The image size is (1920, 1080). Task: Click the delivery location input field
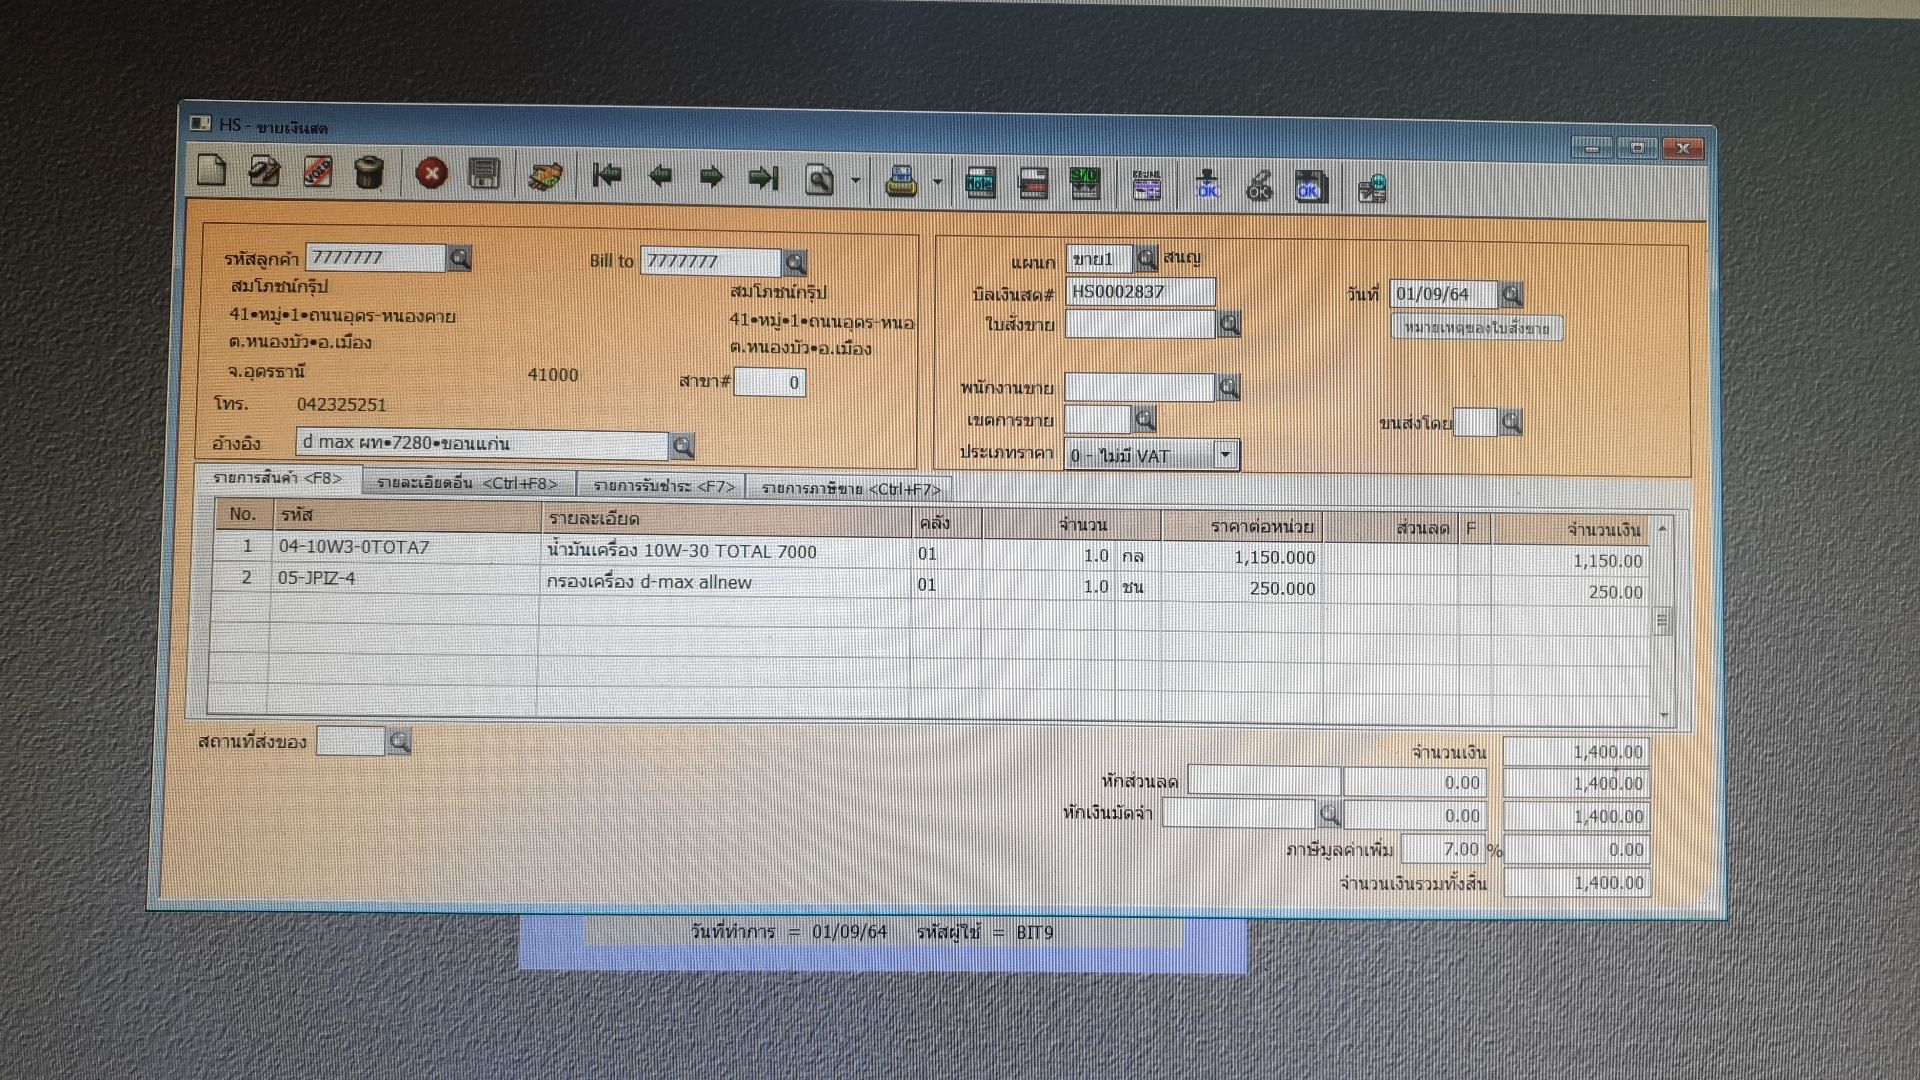[x=350, y=741]
